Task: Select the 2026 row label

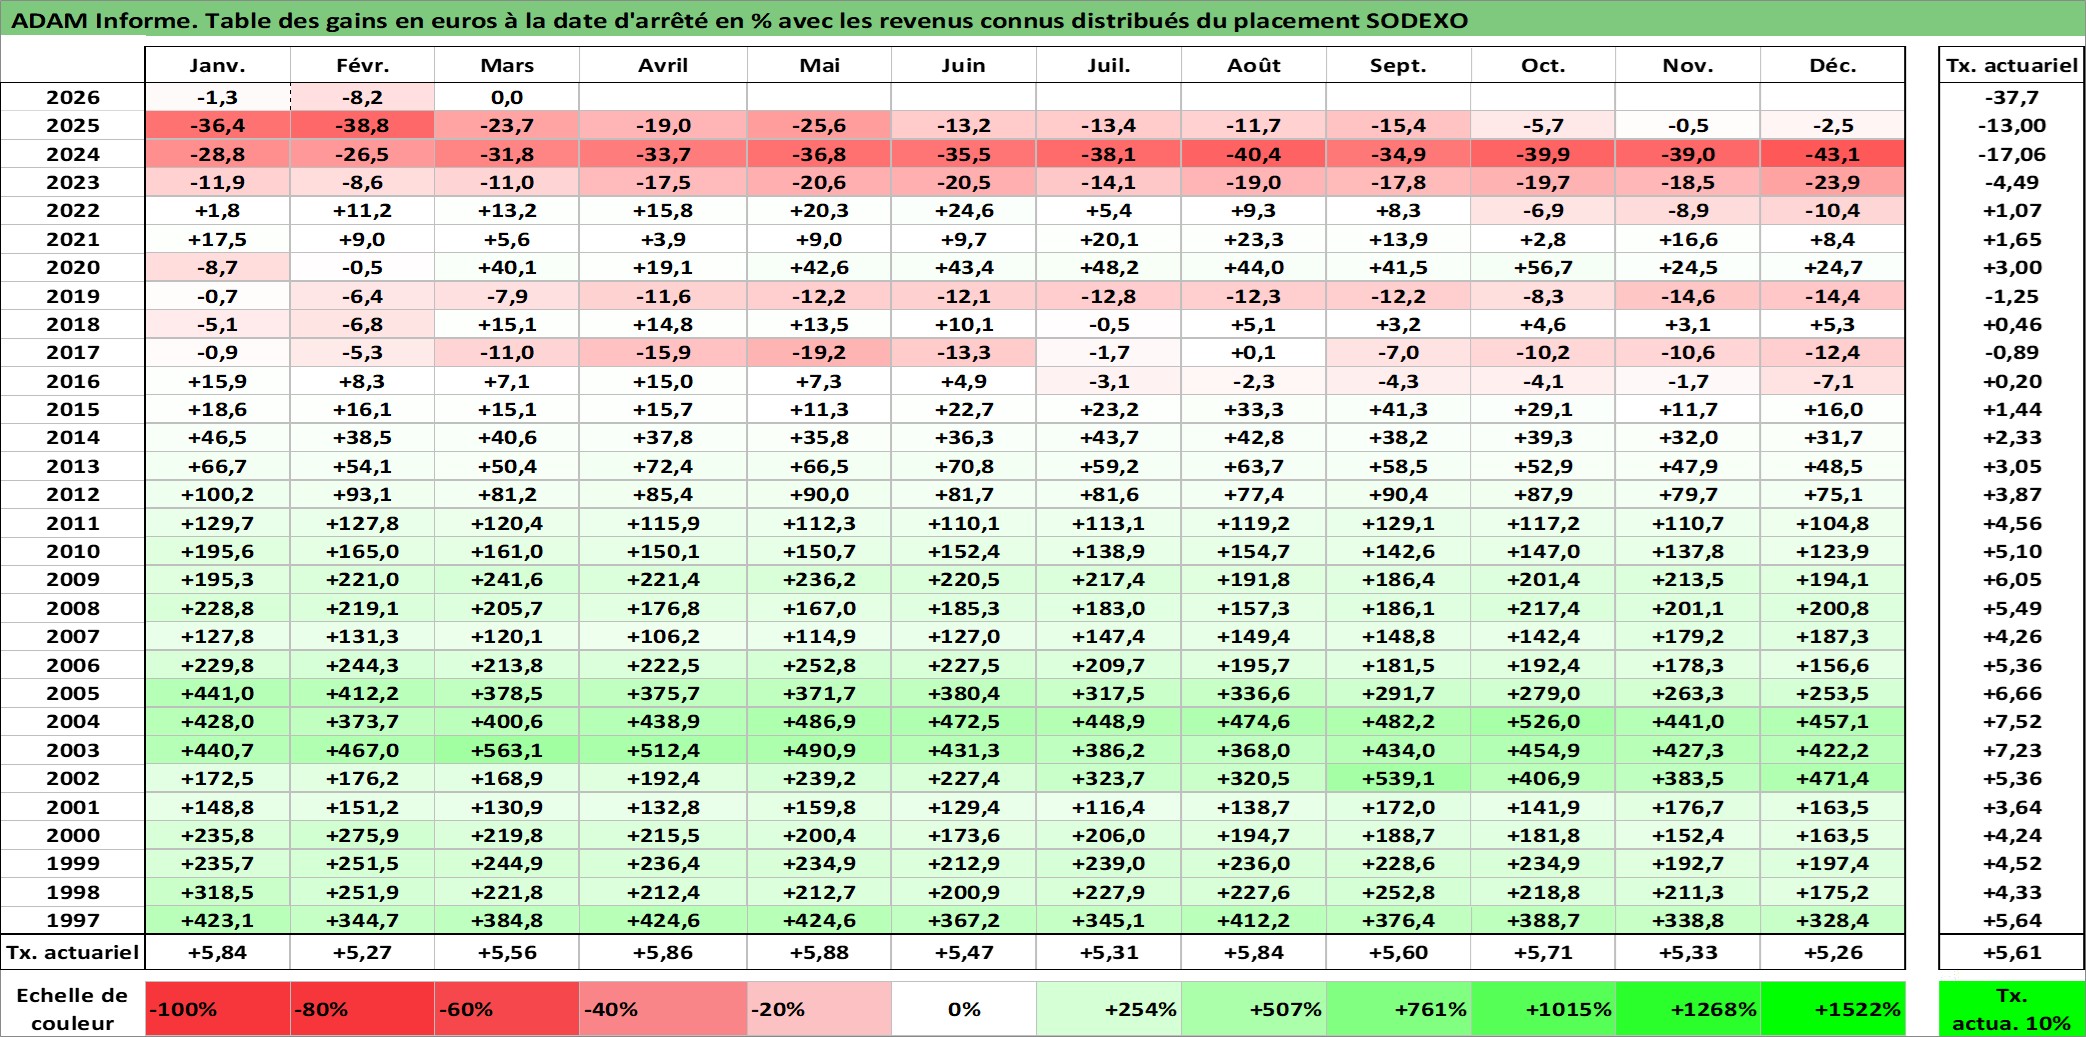Action: pyautogui.click(x=73, y=97)
